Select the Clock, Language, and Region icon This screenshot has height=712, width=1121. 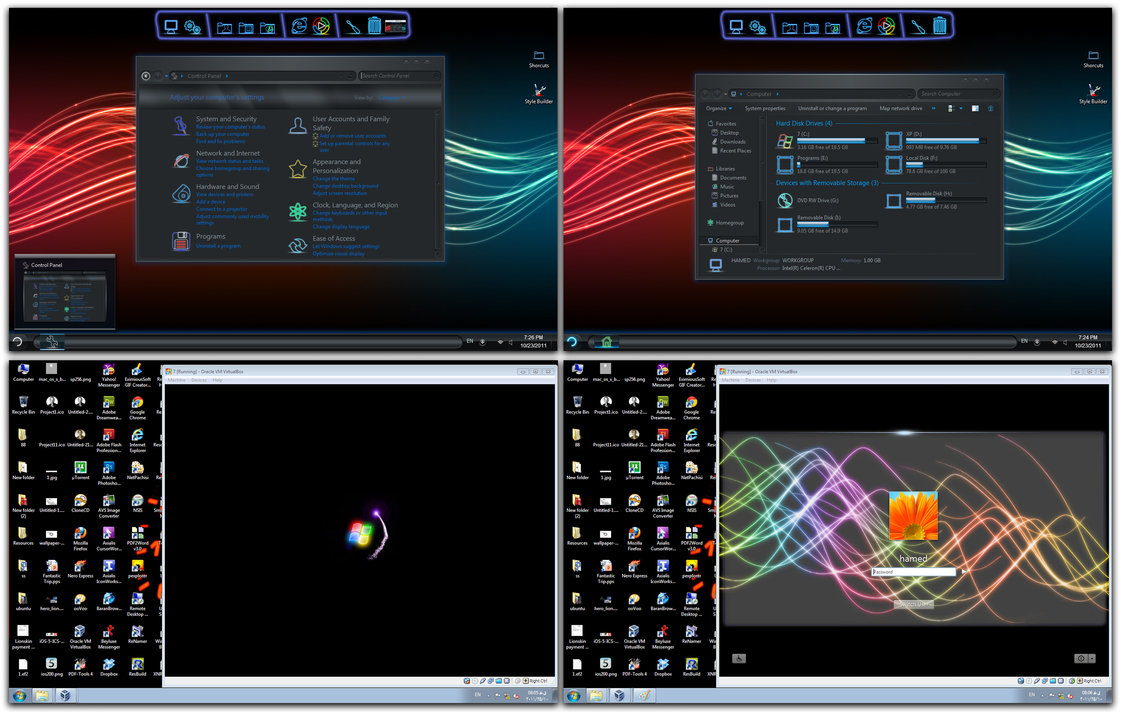coord(297,212)
